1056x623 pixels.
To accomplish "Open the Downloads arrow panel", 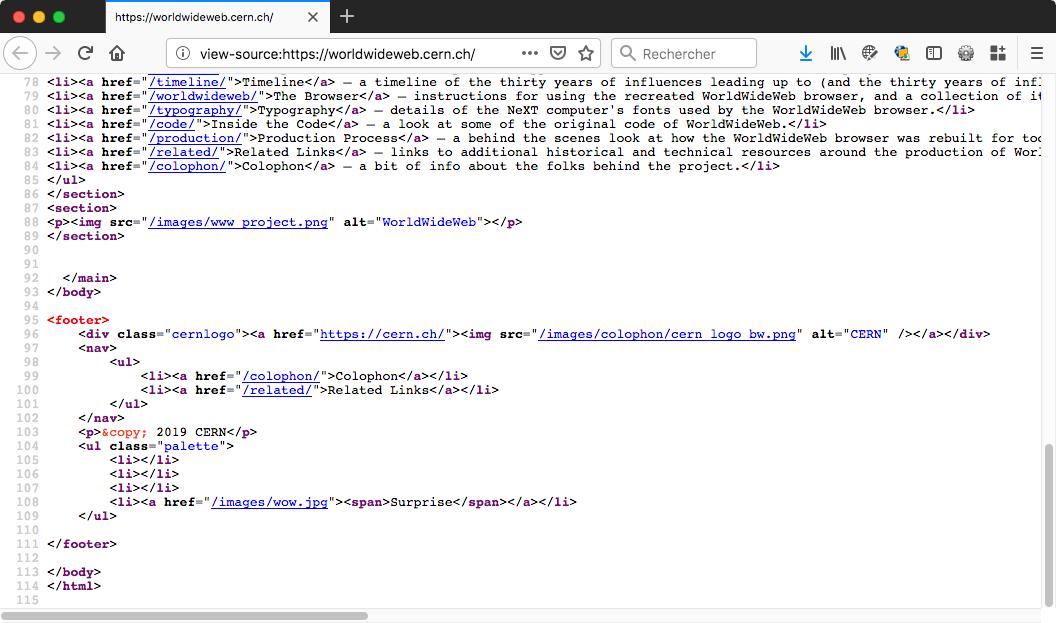I will point(805,53).
